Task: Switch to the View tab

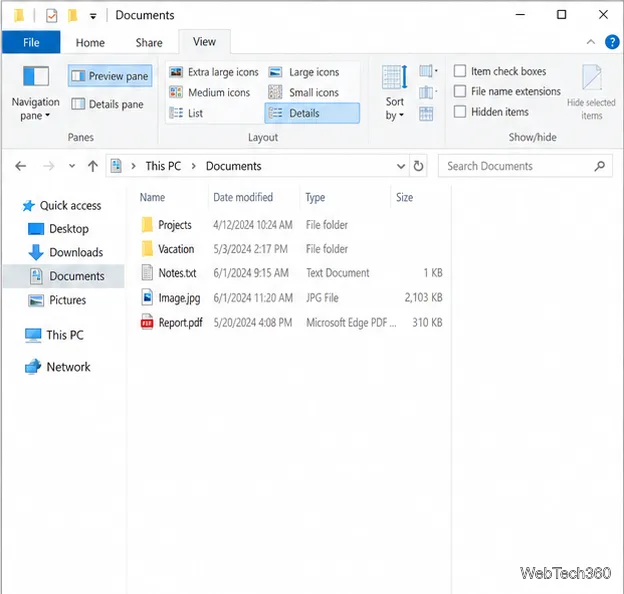Action: coord(204,41)
